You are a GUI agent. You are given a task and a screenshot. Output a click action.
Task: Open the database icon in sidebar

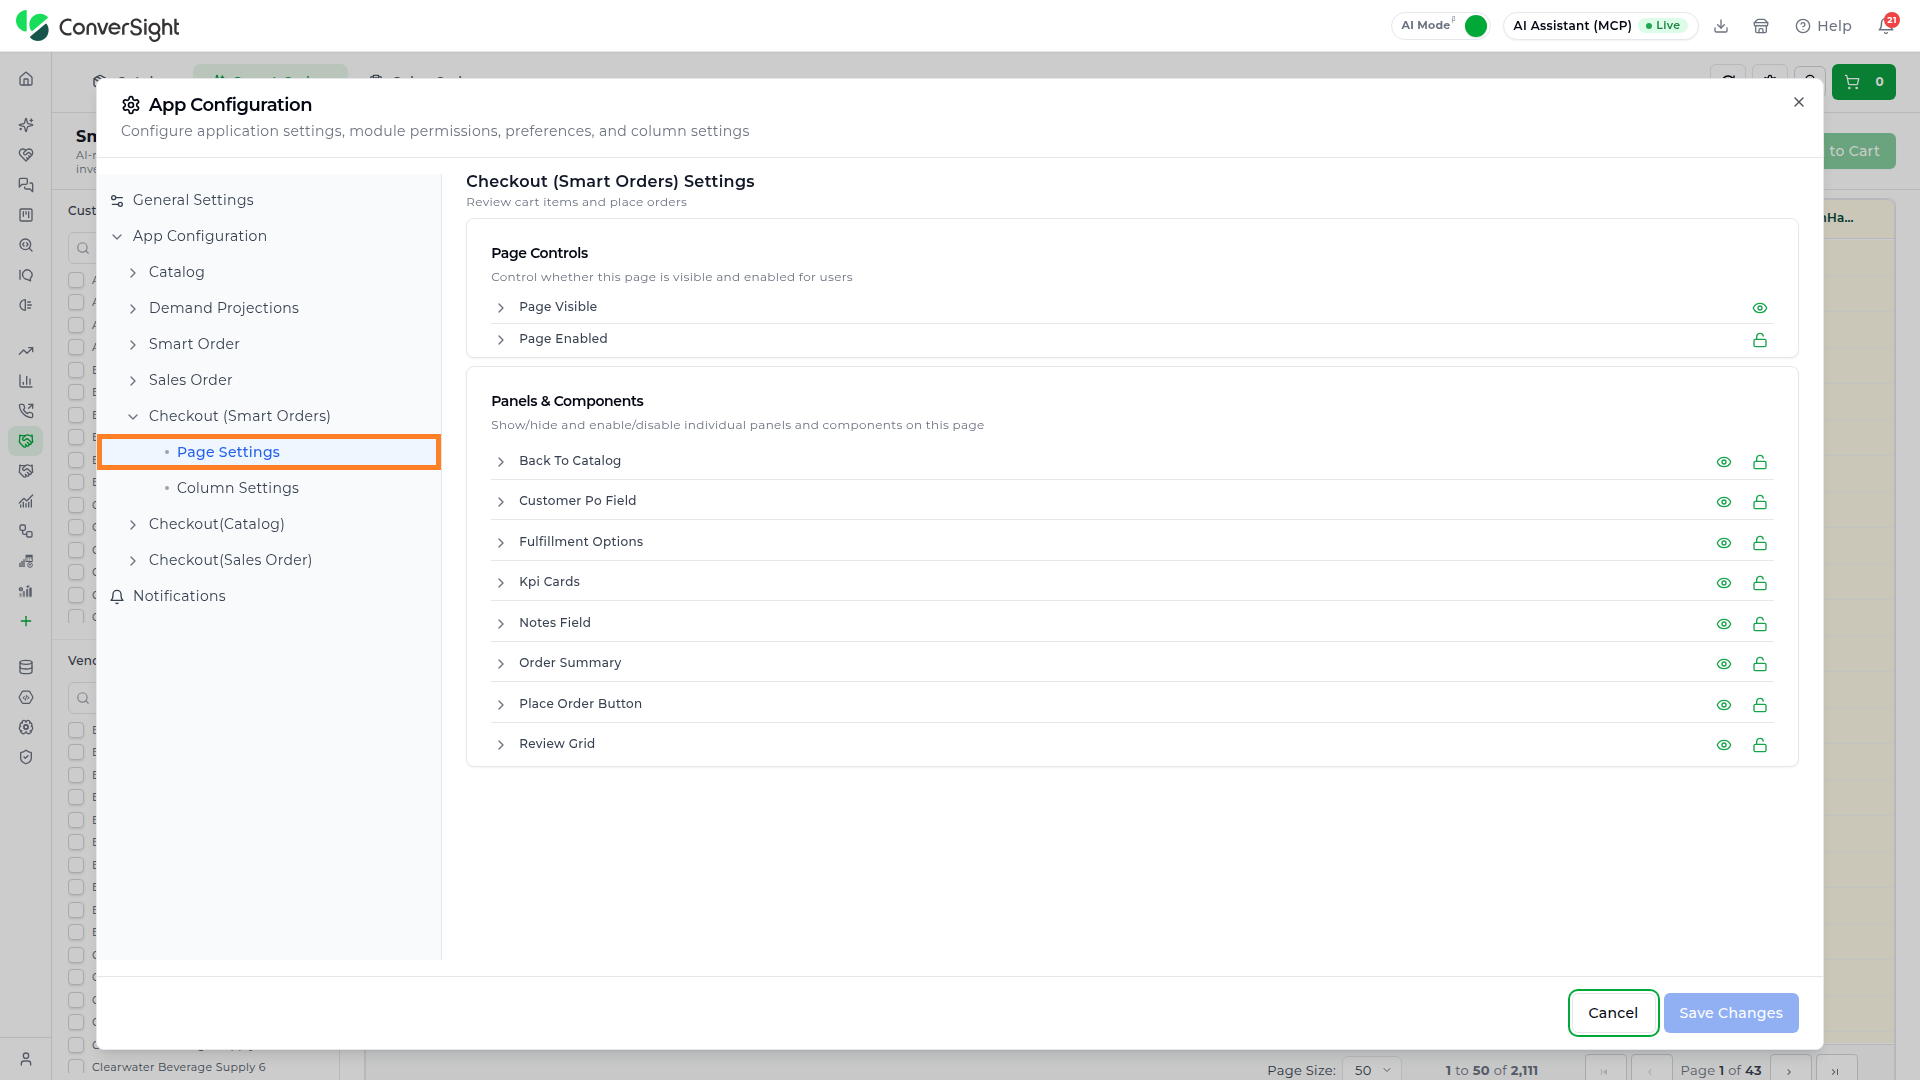coord(26,667)
